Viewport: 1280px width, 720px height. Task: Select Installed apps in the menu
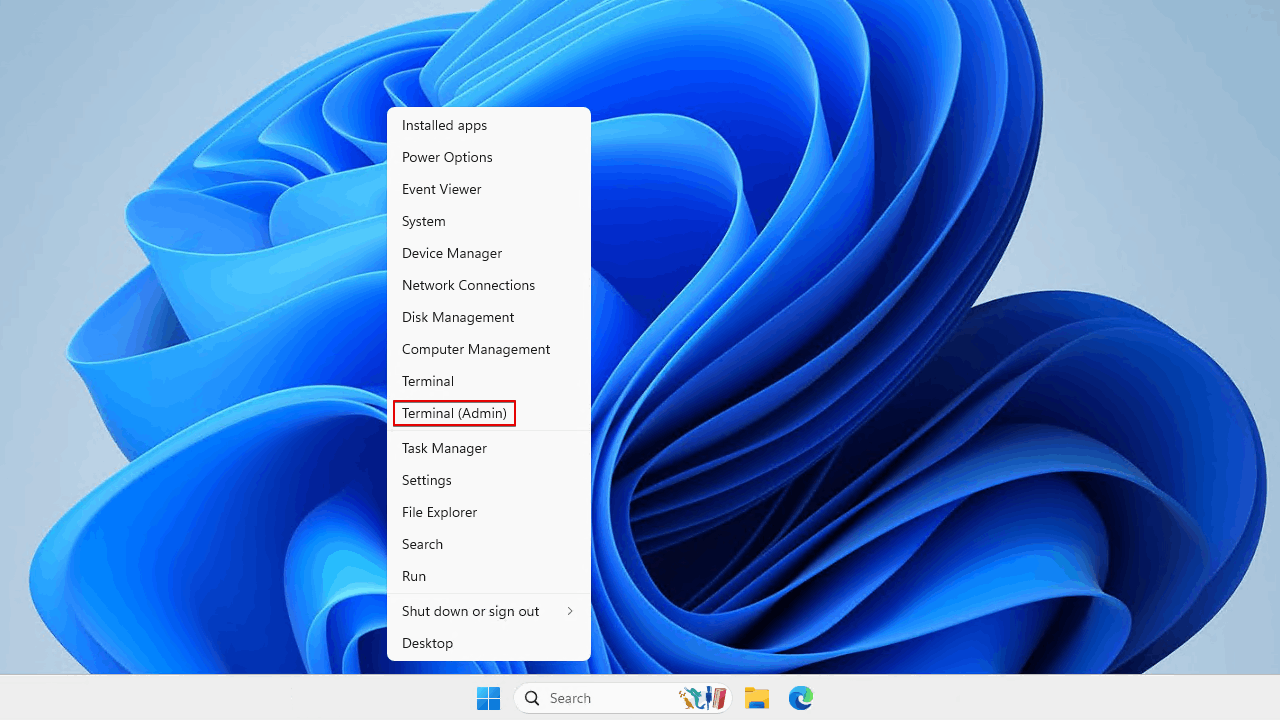tap(444, 125)
